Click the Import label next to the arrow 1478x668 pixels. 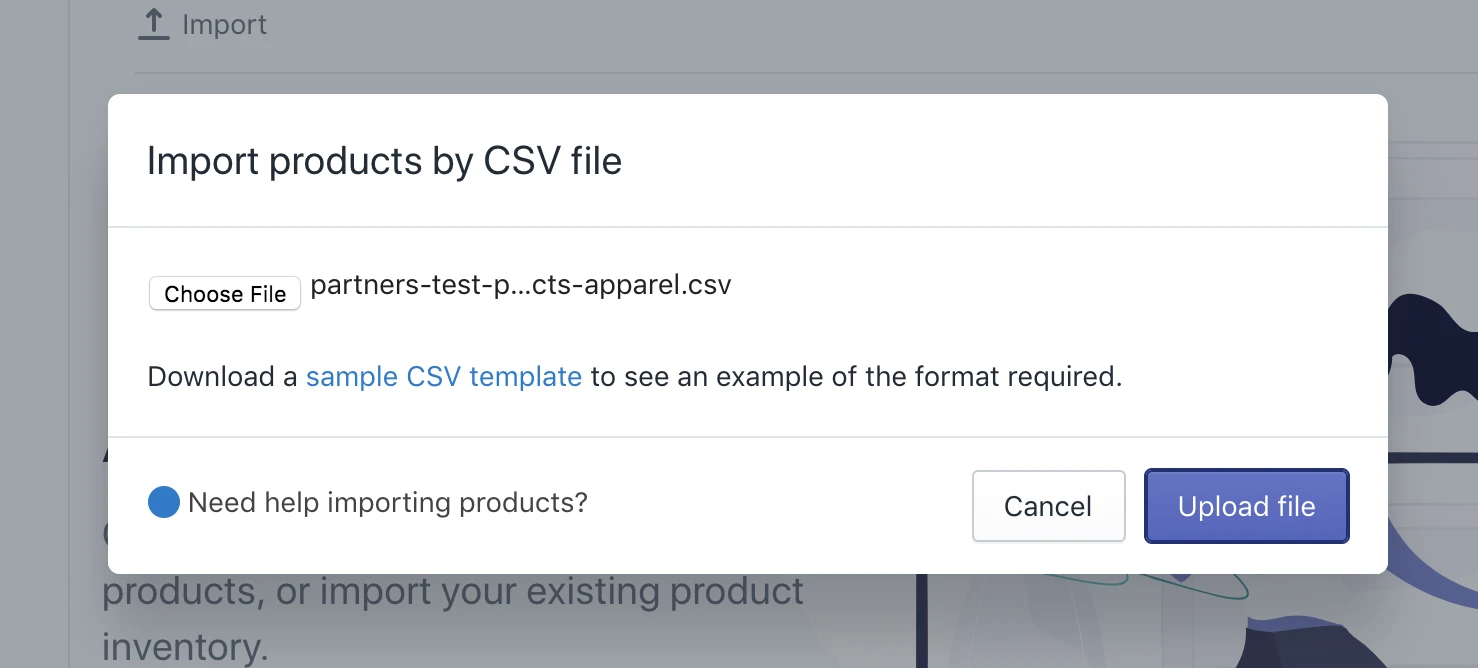click(x=224, y=24)
